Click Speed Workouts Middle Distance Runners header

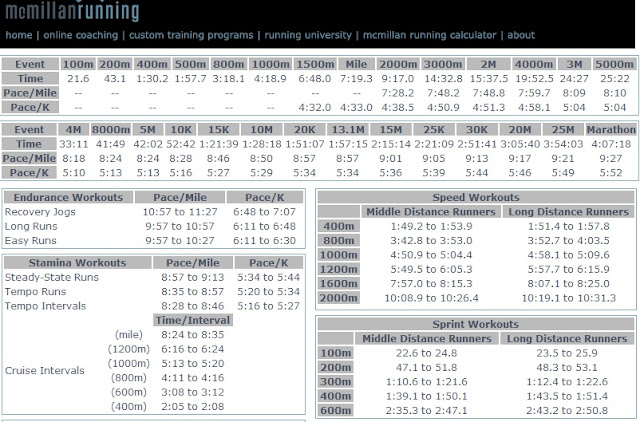(431, 211)
